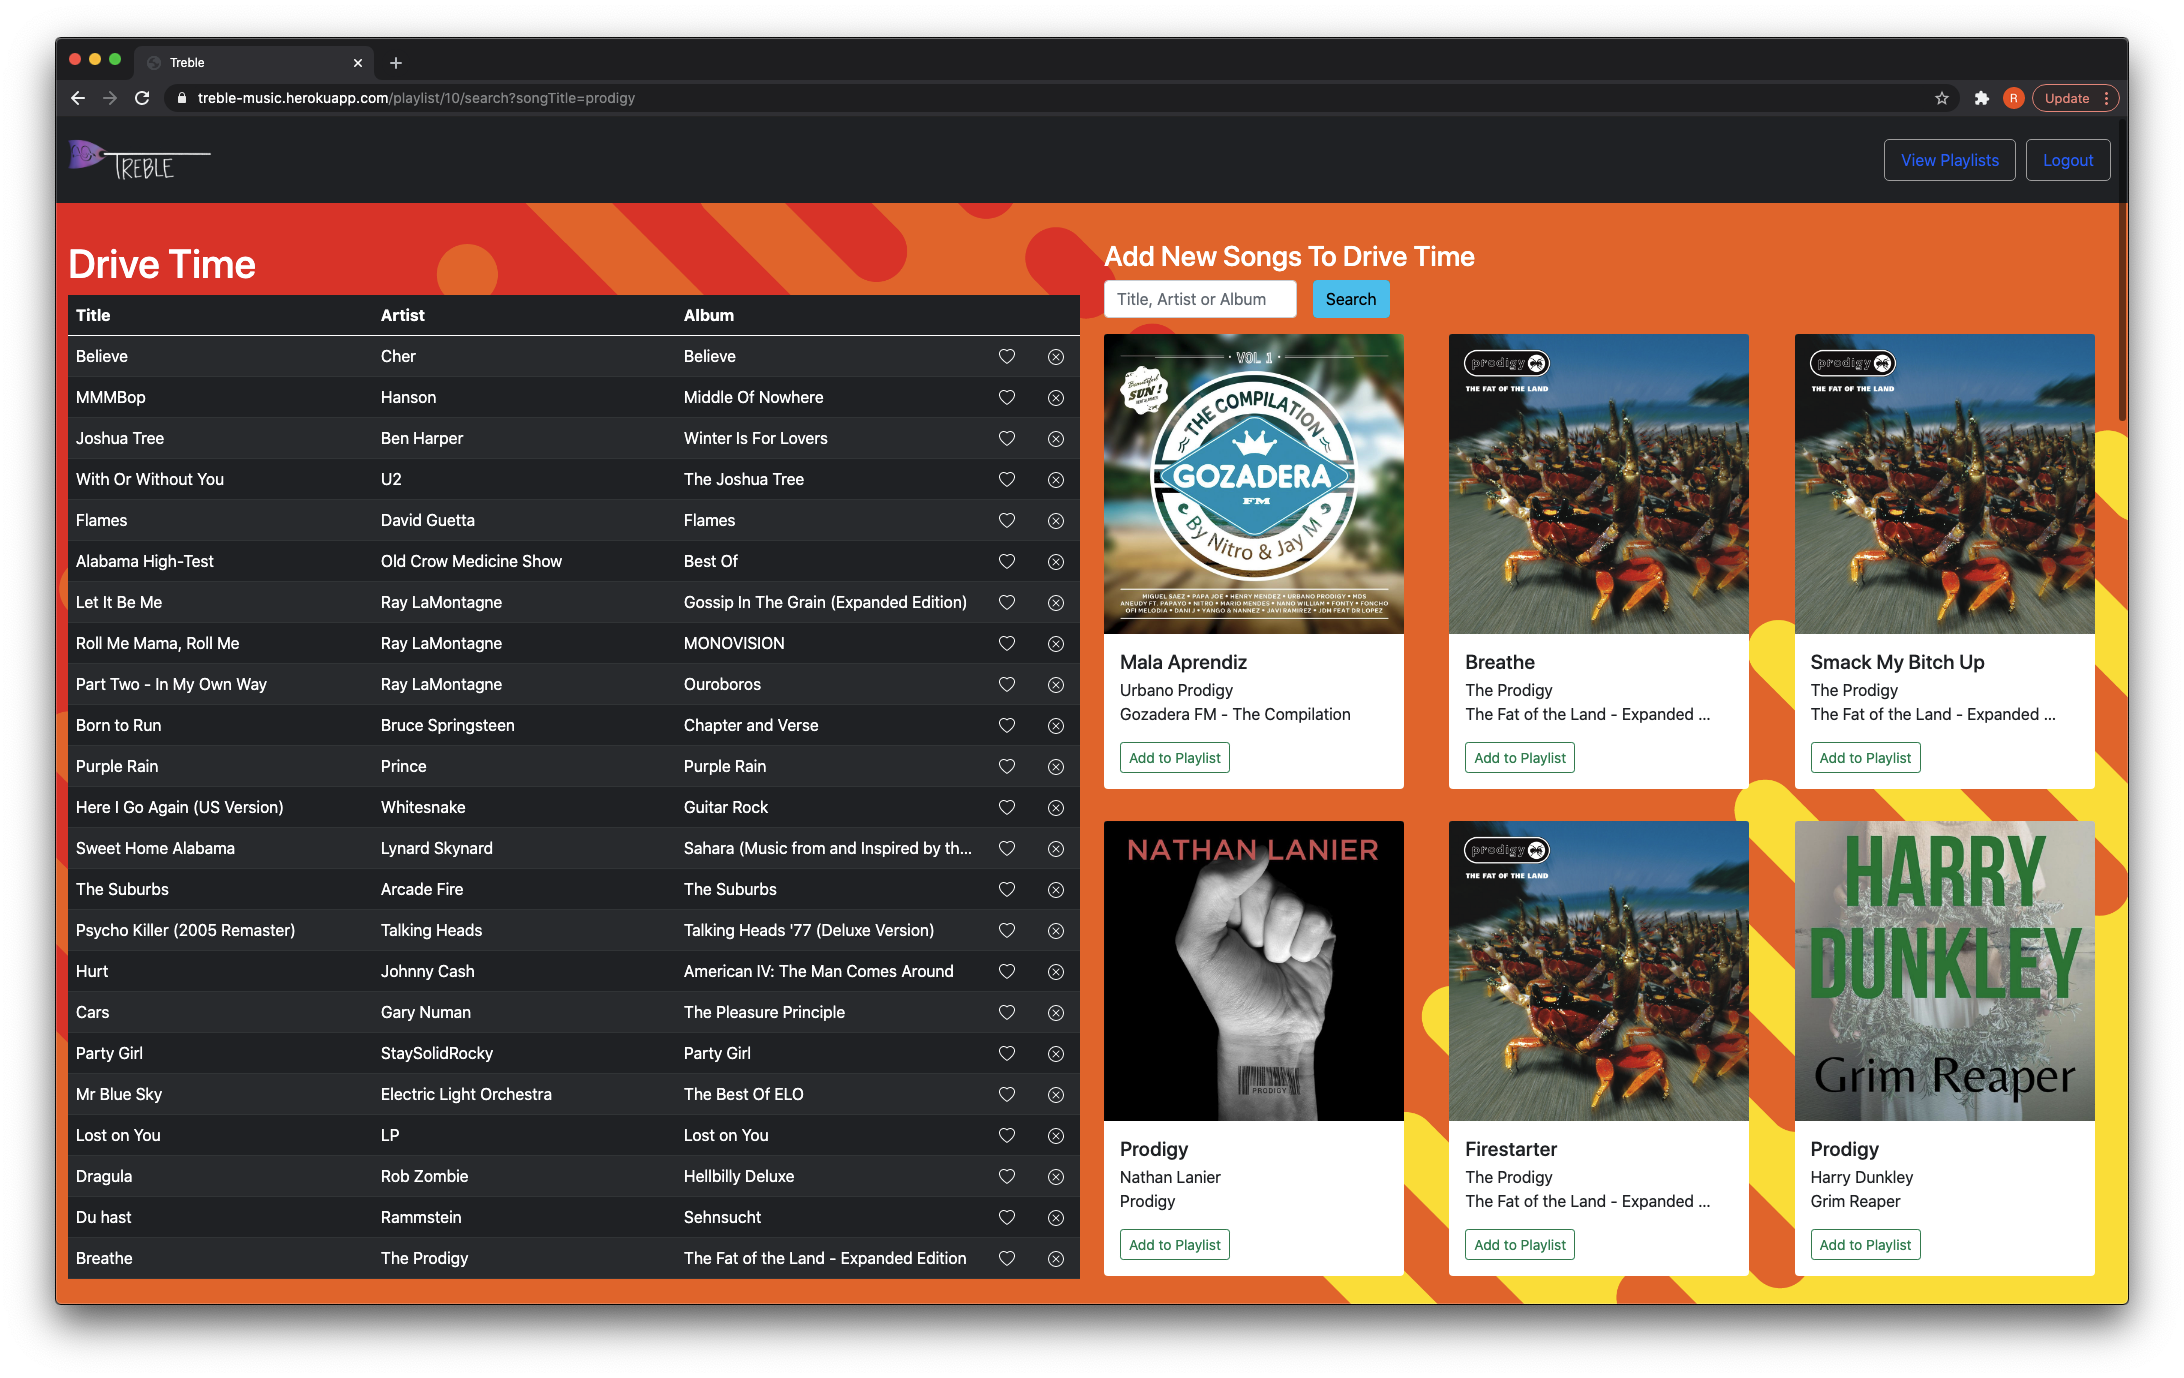
Task: Add Firestarter to the playlist
Action: pyautogui.click(x=1519, y=1245)
